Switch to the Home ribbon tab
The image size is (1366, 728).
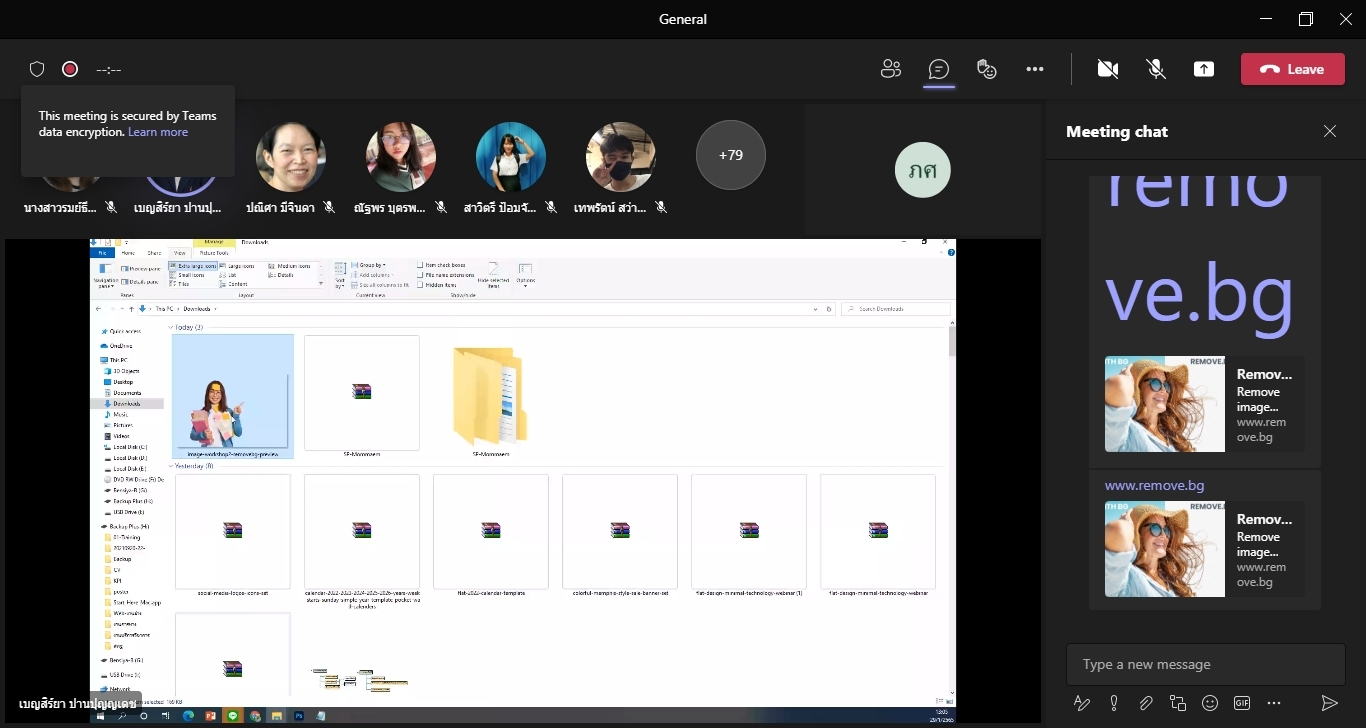click(128, 253)
